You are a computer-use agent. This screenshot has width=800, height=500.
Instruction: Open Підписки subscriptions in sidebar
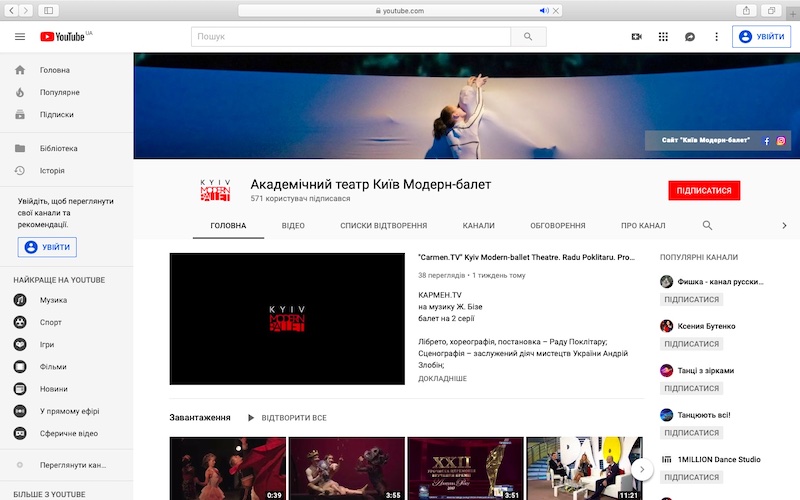coord(66,115)
